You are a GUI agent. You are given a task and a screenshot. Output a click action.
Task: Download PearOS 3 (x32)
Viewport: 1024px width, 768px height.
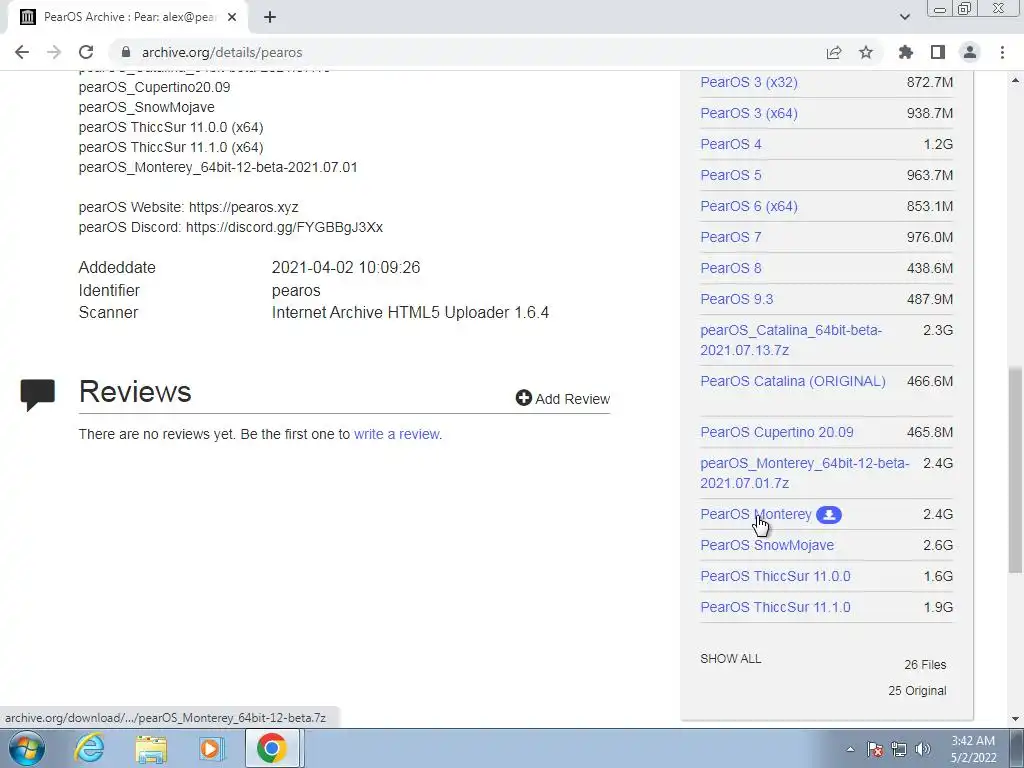pos(748,82)
